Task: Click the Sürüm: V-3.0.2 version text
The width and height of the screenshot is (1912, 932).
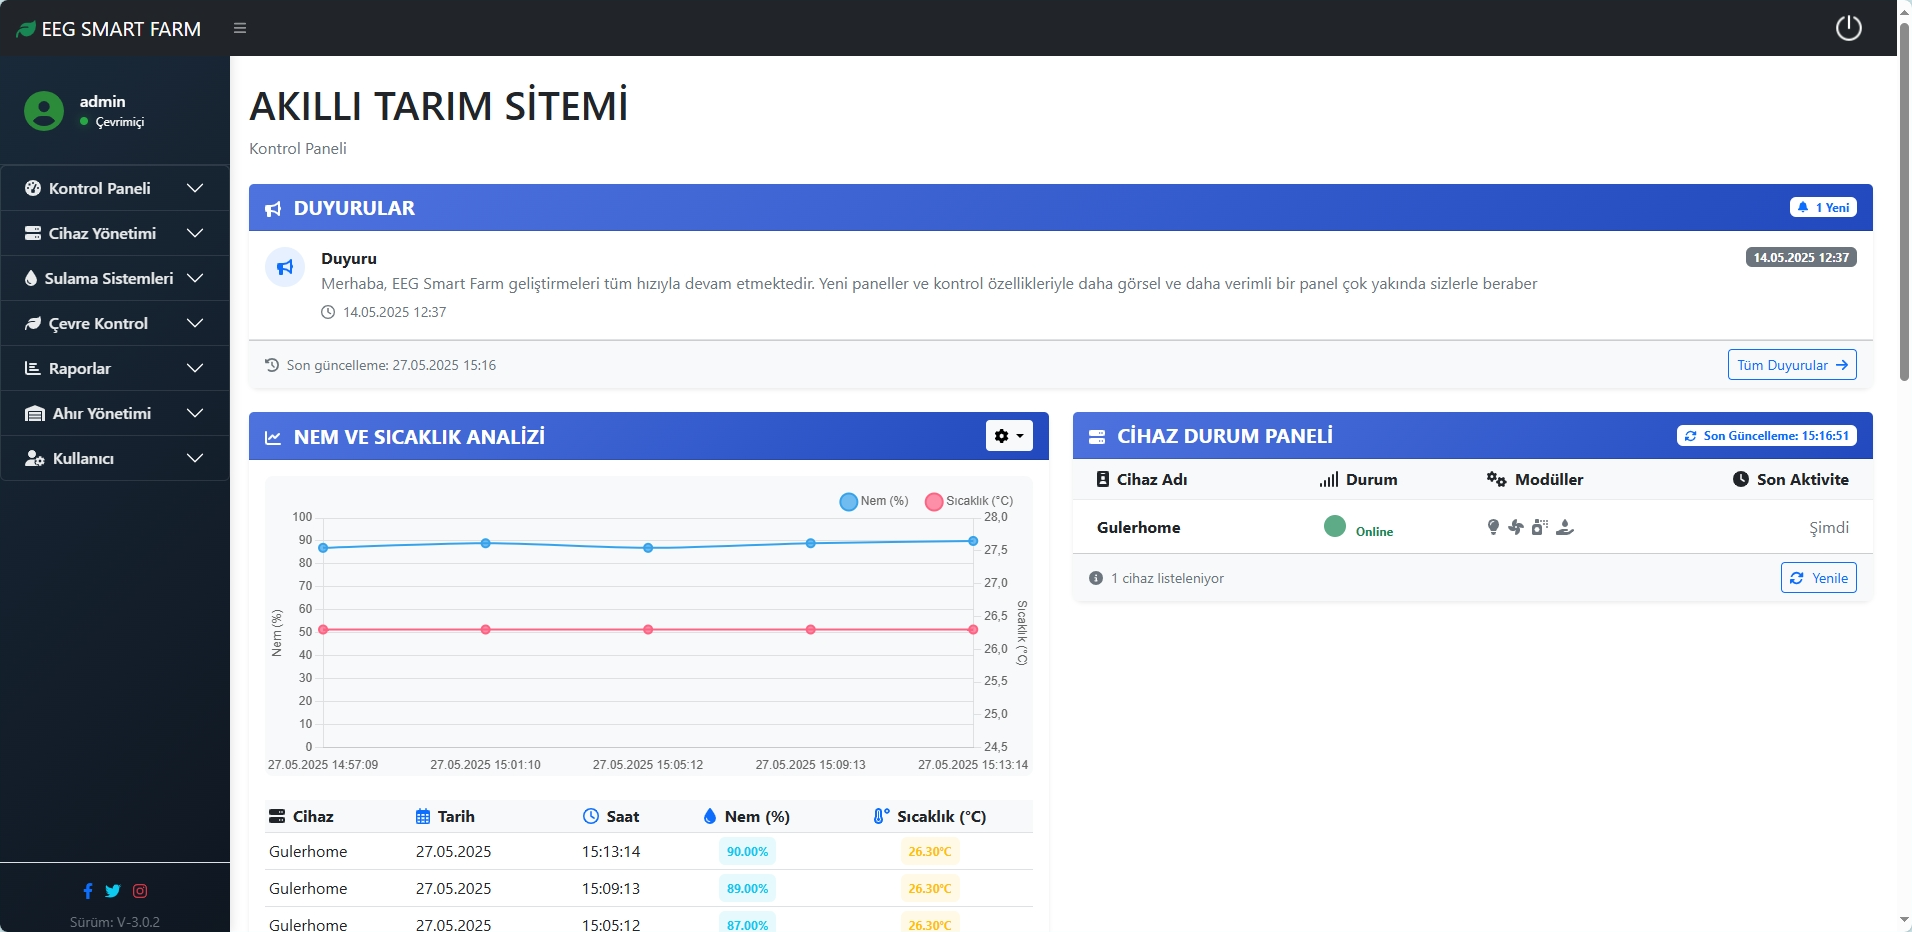Action: [115, 922]
